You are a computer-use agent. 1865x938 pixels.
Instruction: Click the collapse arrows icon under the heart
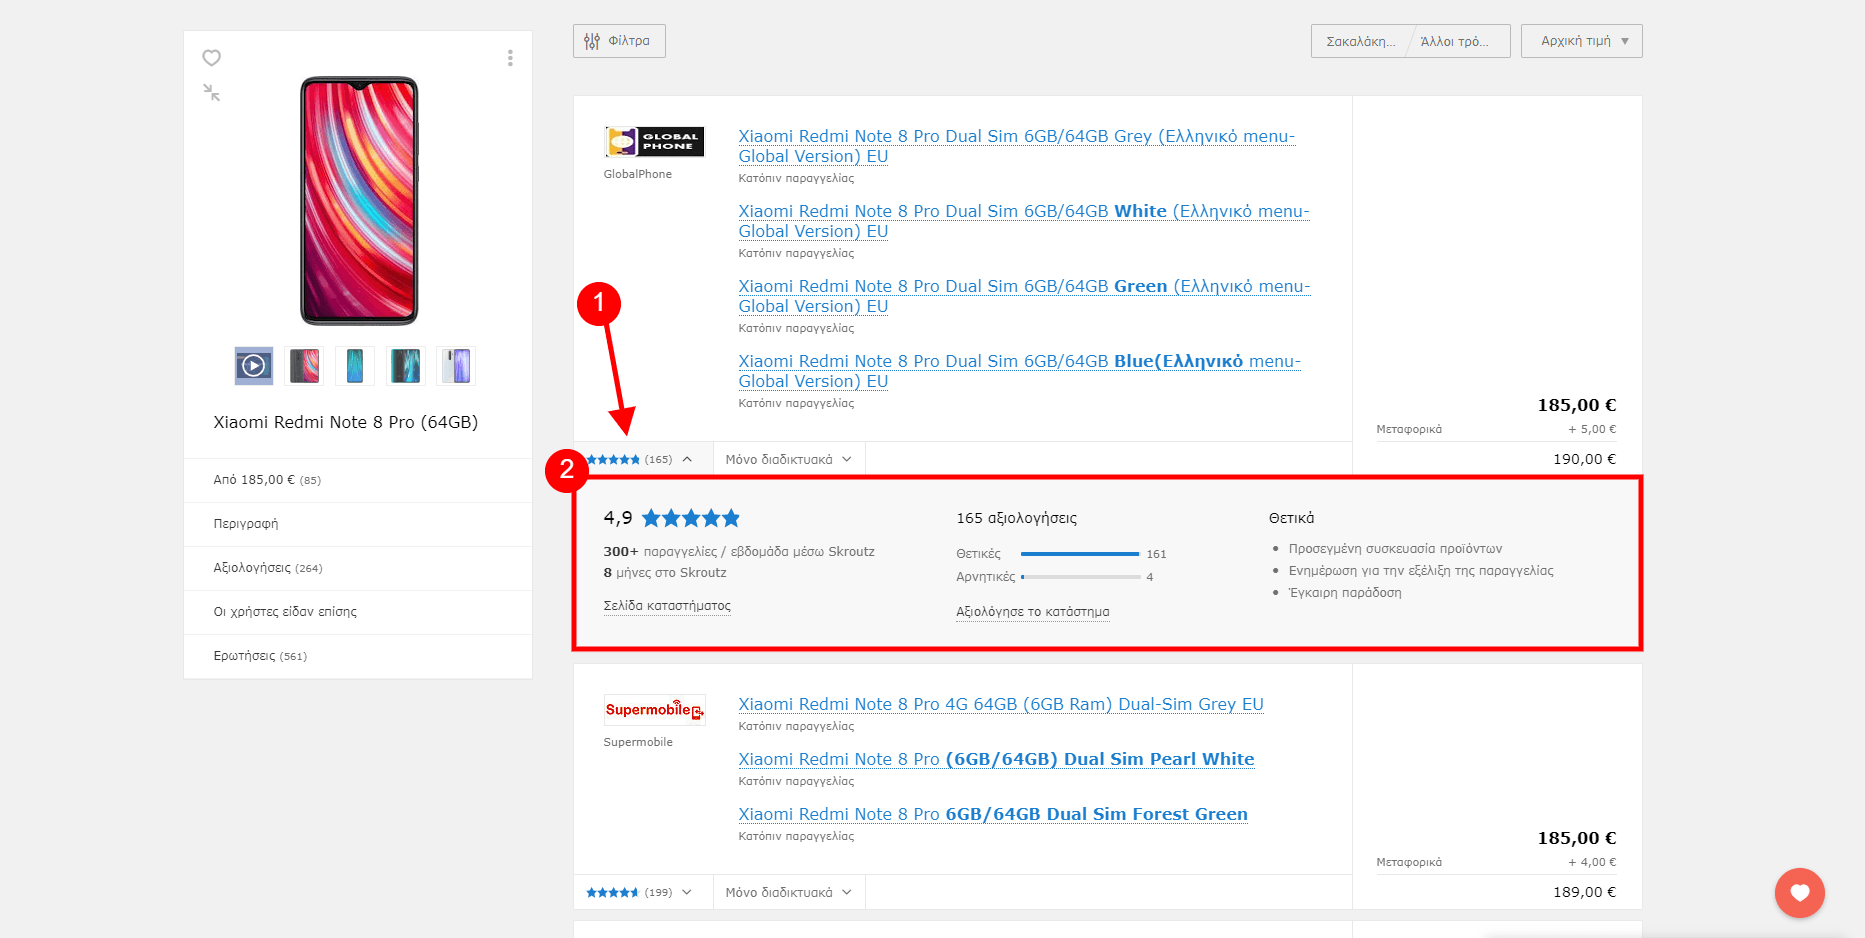(211, 93)
